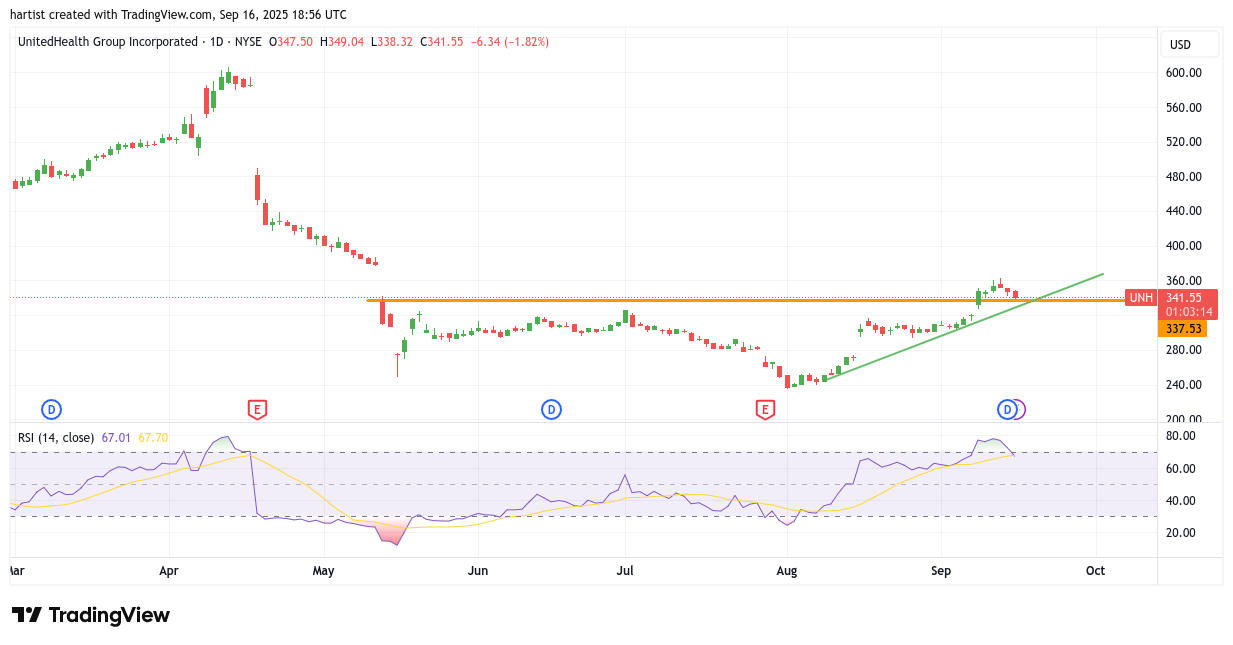The height and width of the screenshot is (645, 1233).
Task: Open the earnings marker in April
Action: (x=257, y=409)
